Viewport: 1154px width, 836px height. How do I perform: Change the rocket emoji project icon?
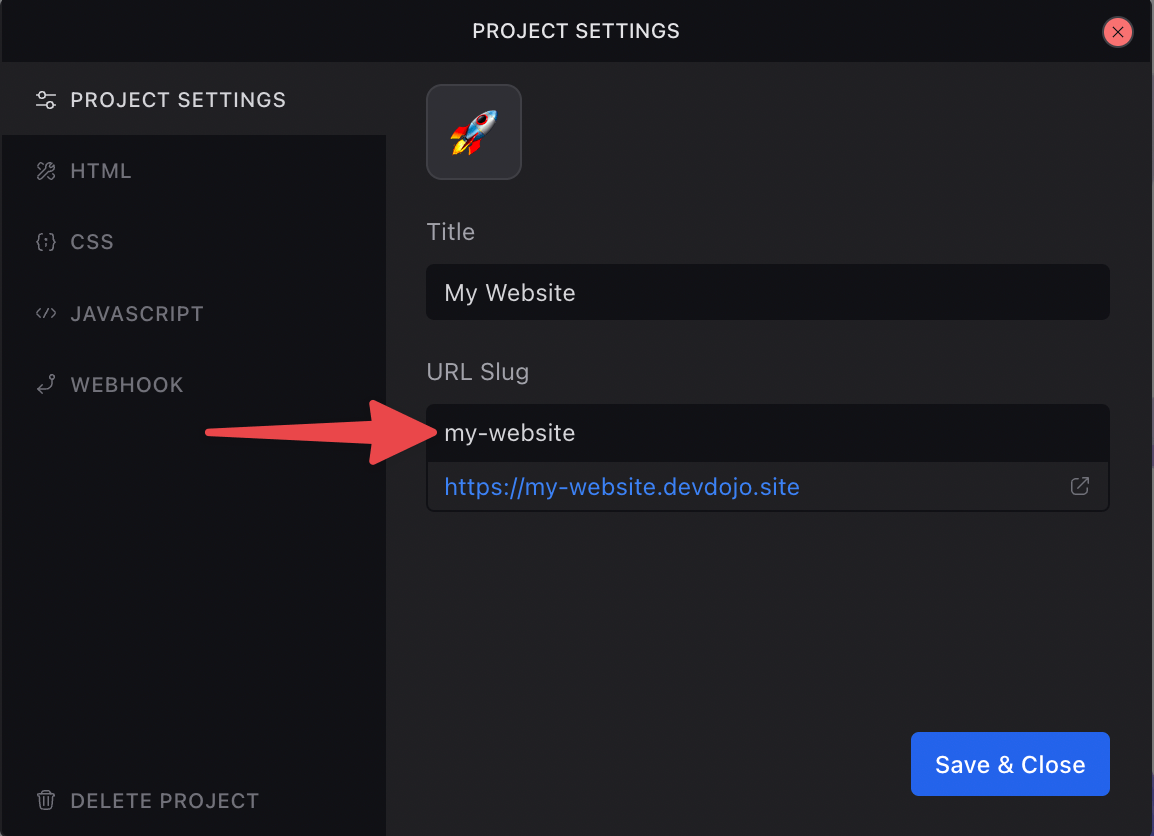pos(474,132)
